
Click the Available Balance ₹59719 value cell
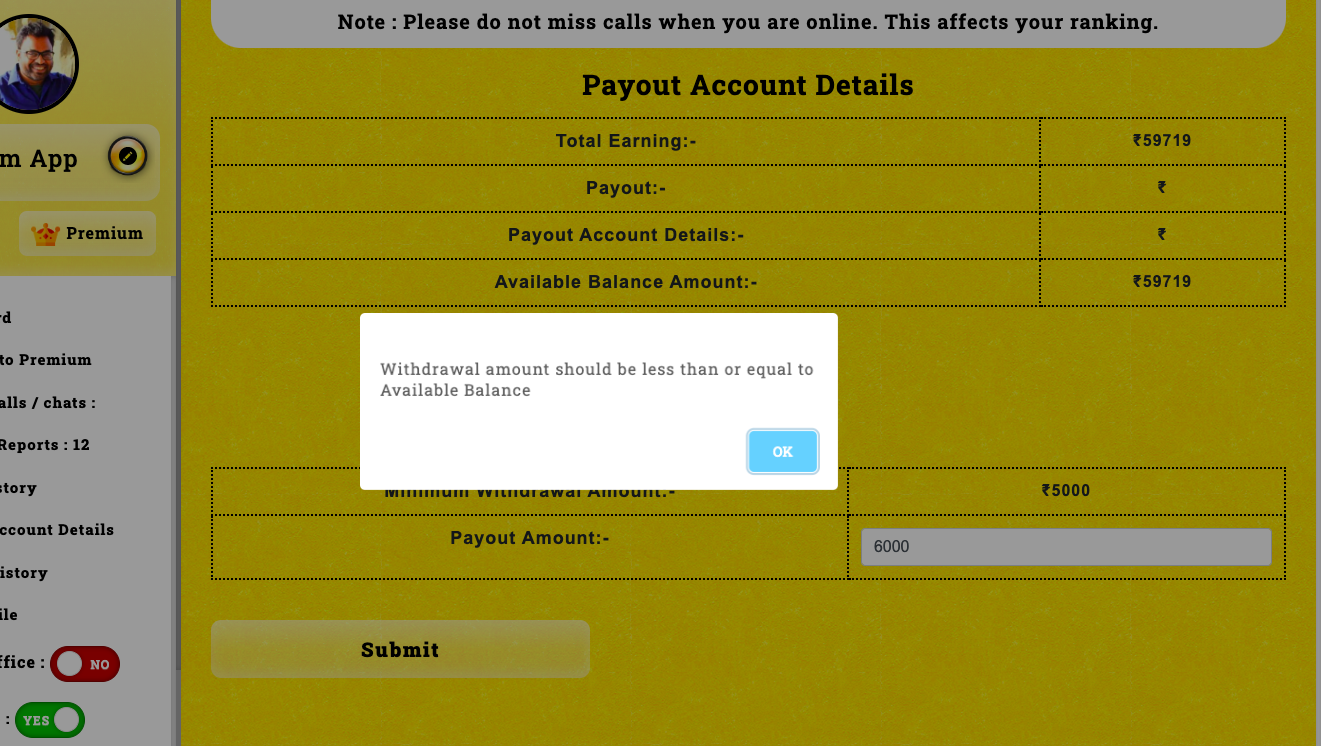point(1162,282)
